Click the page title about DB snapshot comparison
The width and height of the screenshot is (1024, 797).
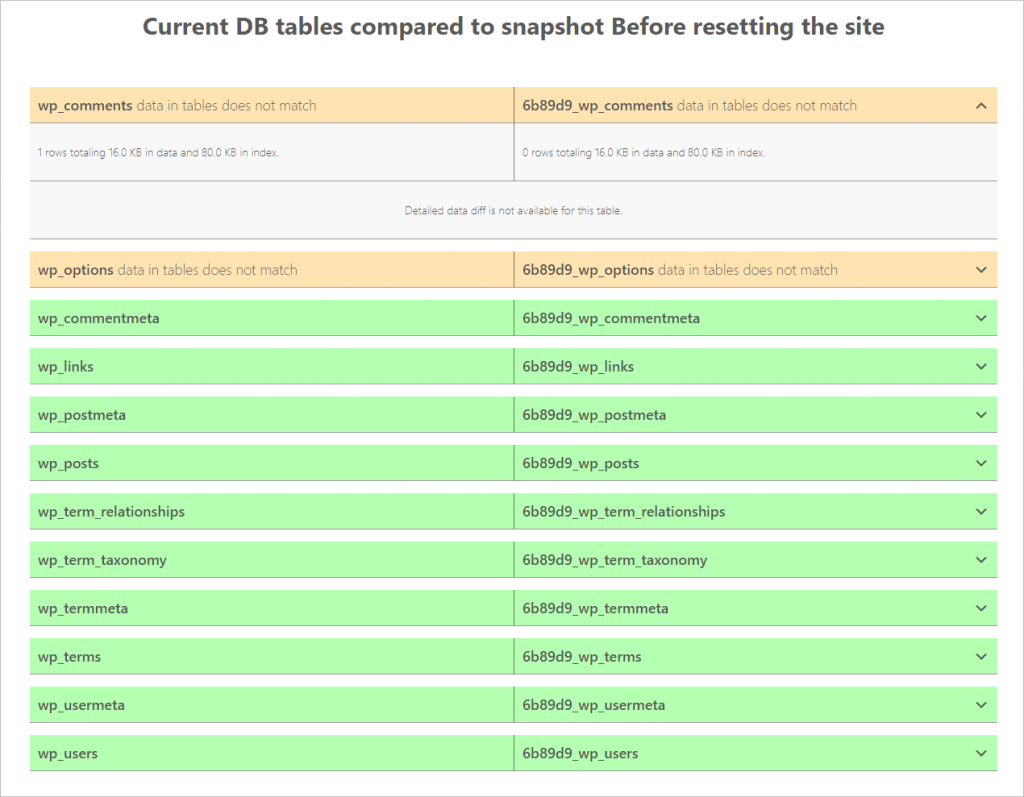512,27
